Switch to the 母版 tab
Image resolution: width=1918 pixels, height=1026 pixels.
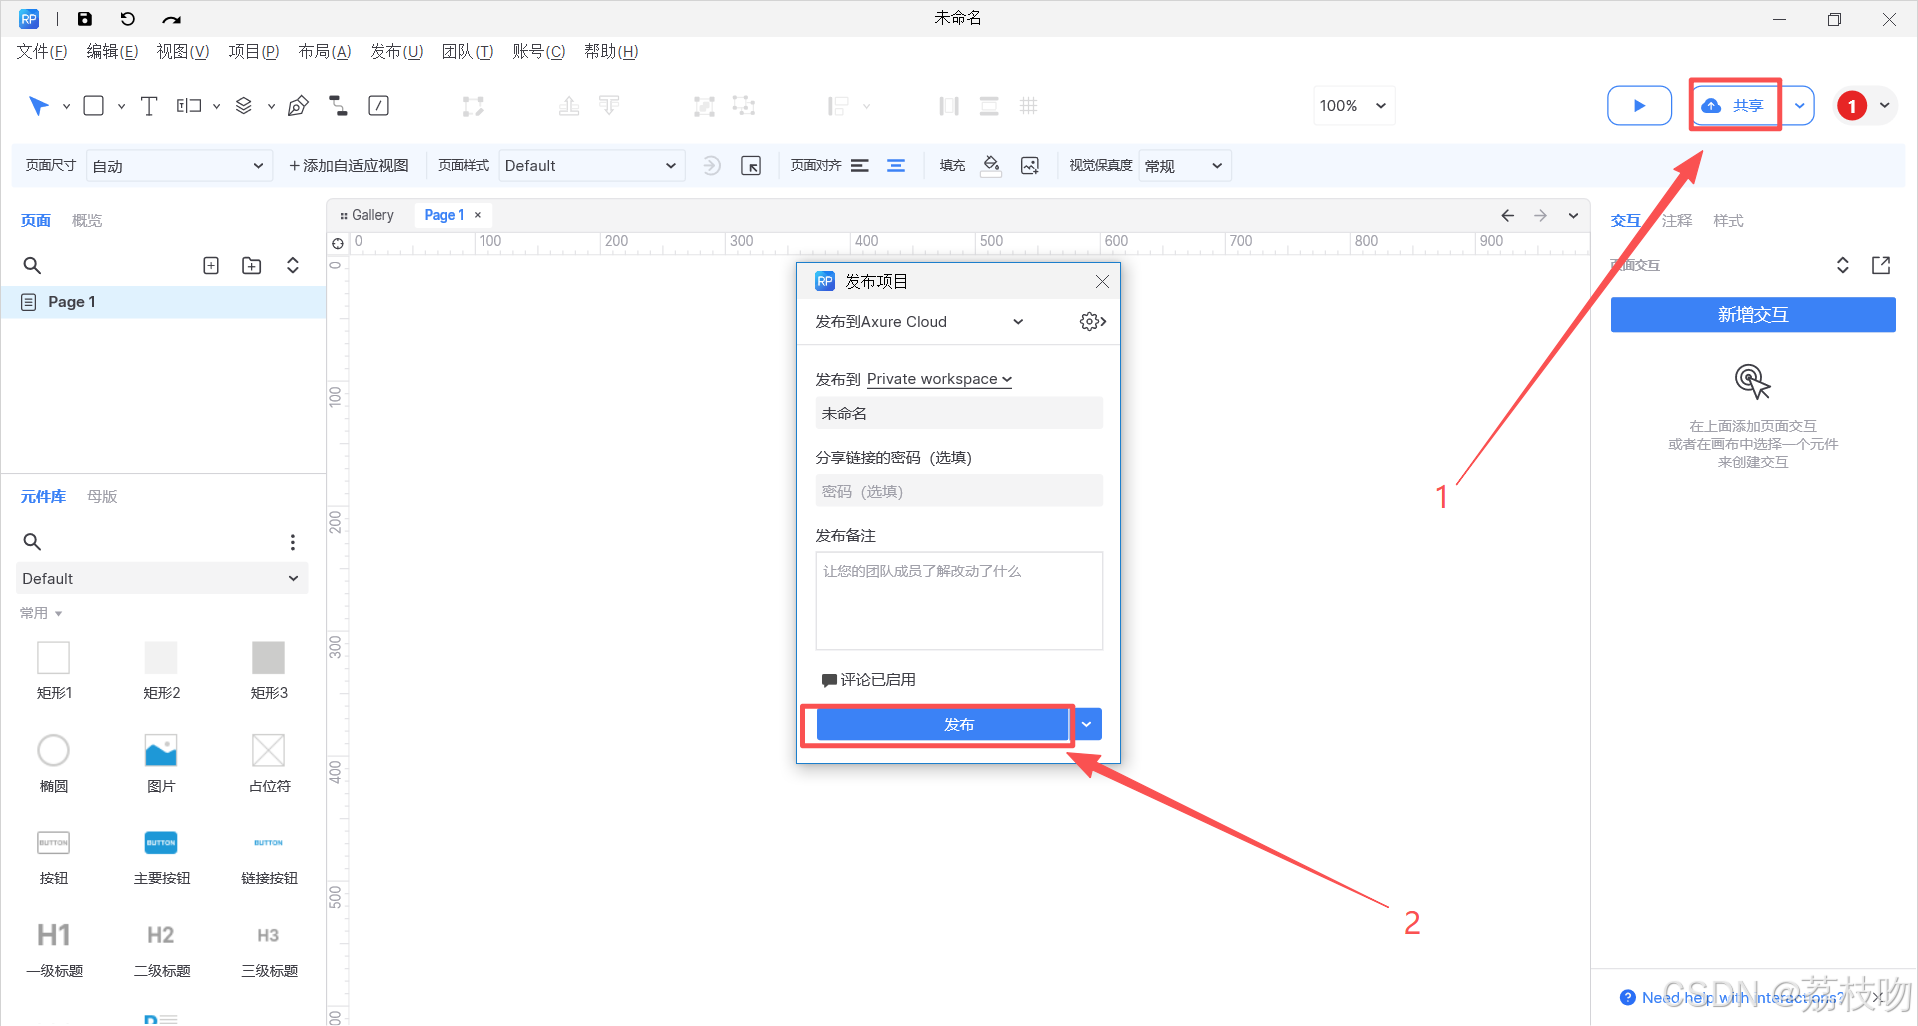coord(102,497)
